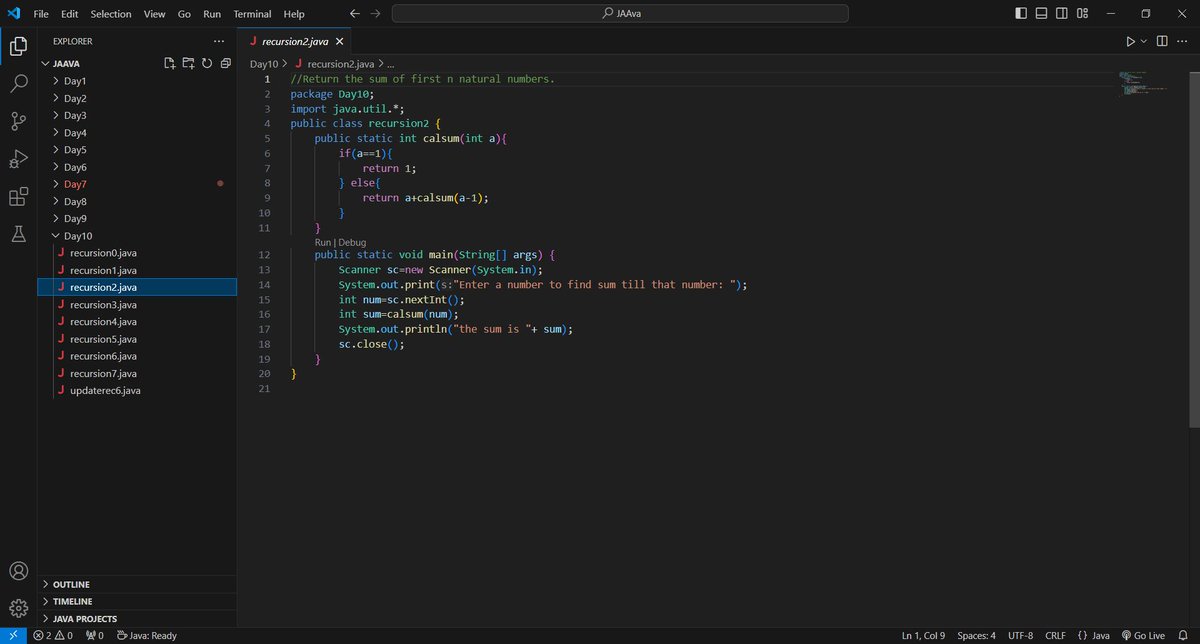1200x644 pixels.
Task: Close the recursion2.java tab
Action: click(339, 42)
